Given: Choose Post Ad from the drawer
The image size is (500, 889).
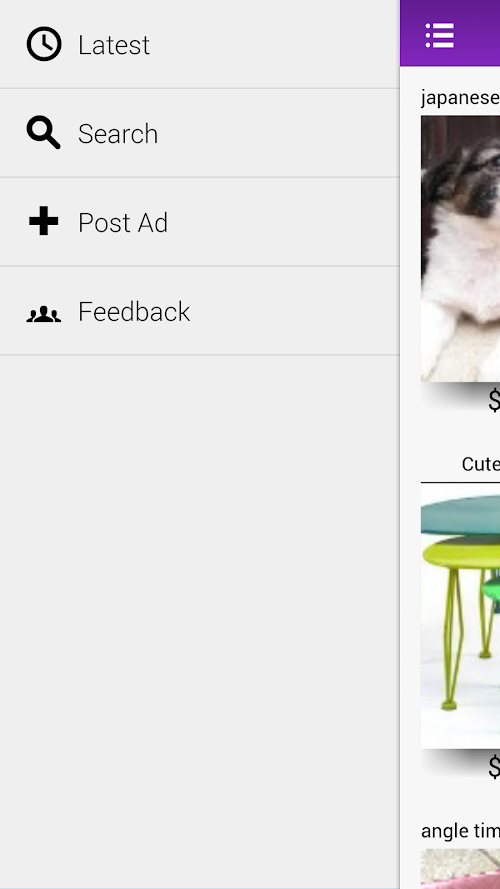Looking at the screenshot, I should click(200, 222).
